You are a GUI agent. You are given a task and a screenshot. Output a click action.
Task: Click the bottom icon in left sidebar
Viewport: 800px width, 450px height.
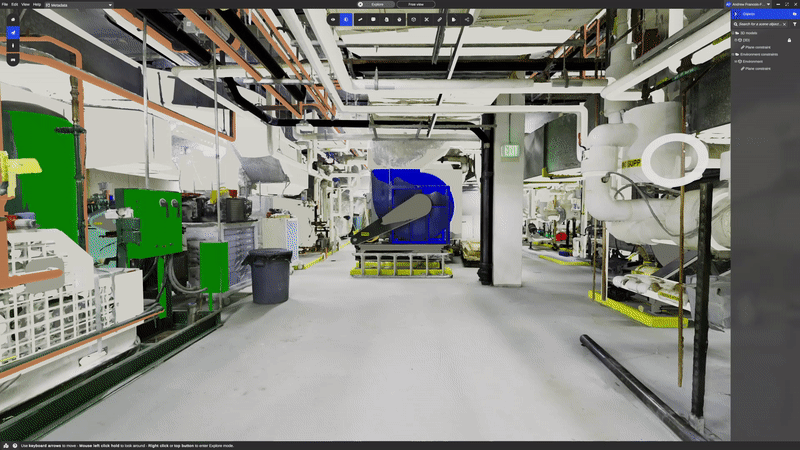click(x=13, y=59)
